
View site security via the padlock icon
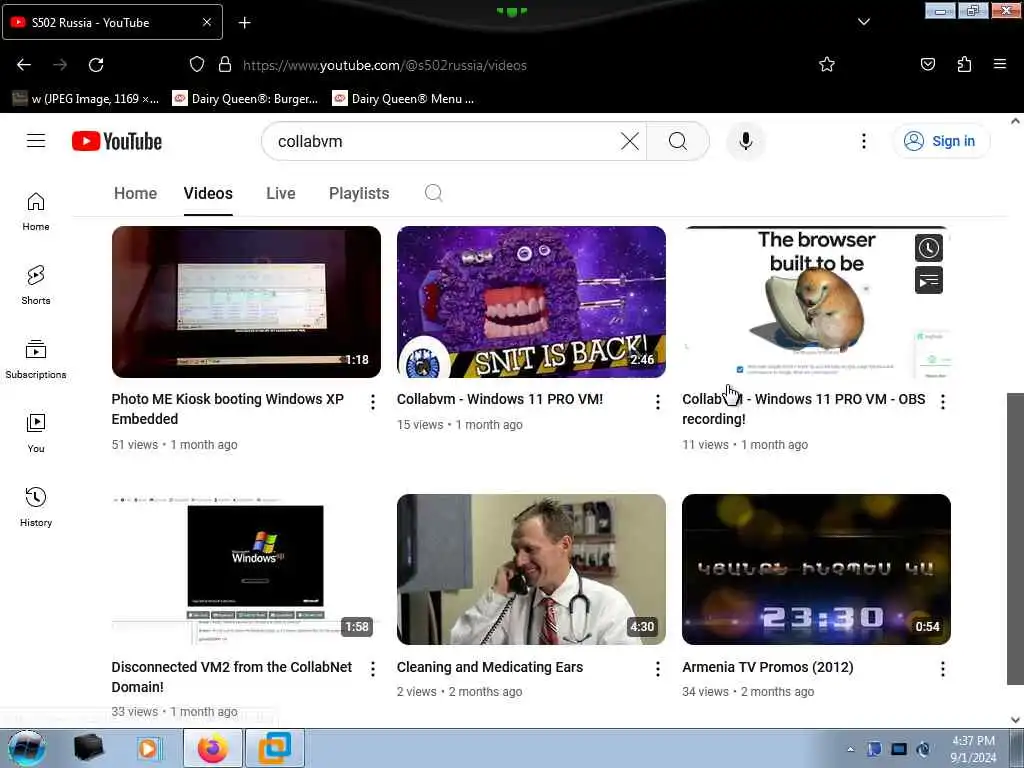click(225, 64)
